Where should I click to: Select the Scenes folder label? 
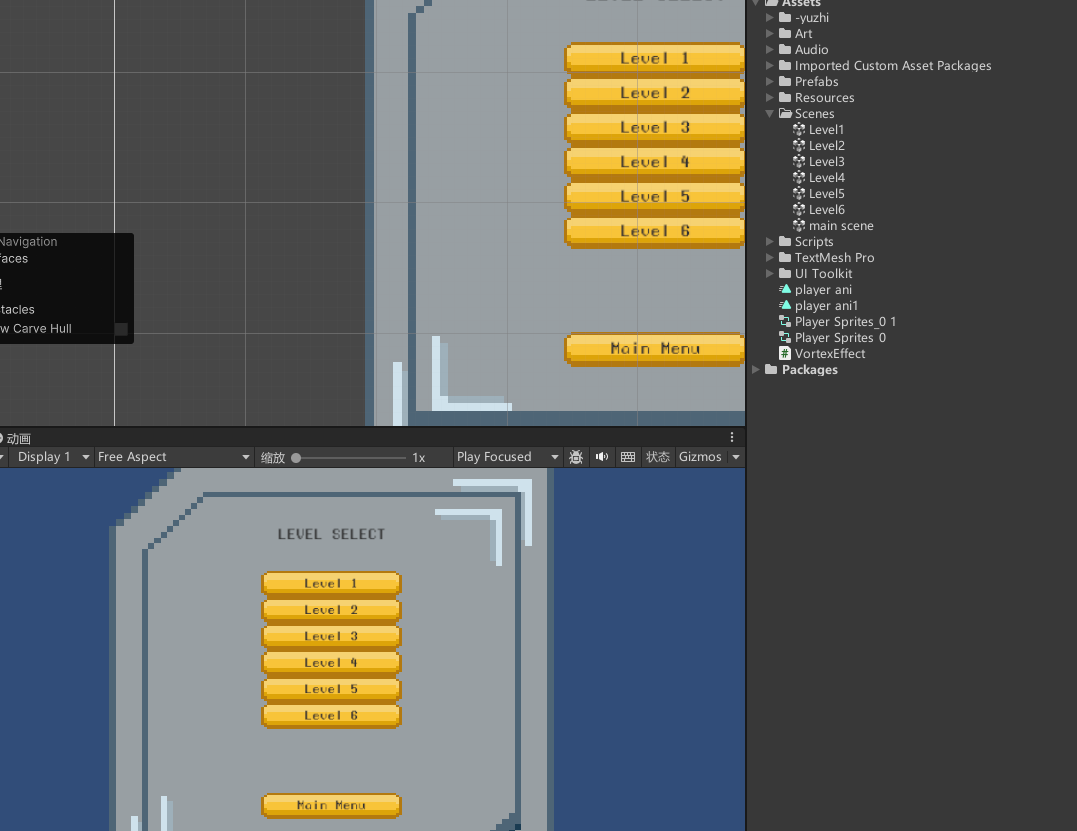pos(815,113)
